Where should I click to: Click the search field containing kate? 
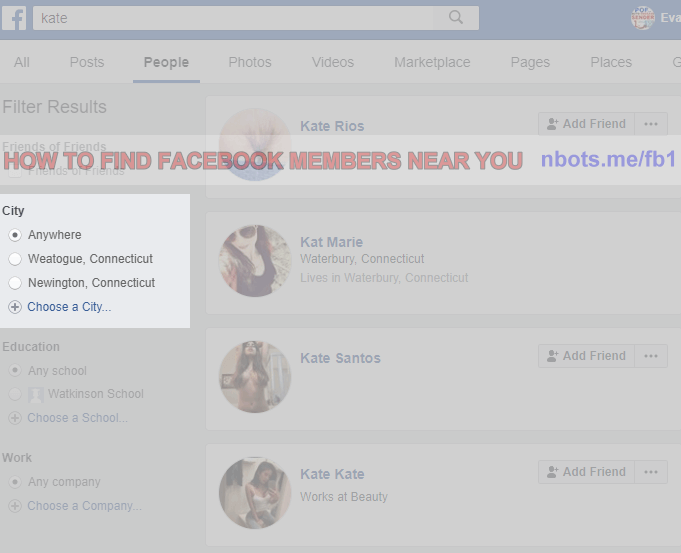point(233,18)
